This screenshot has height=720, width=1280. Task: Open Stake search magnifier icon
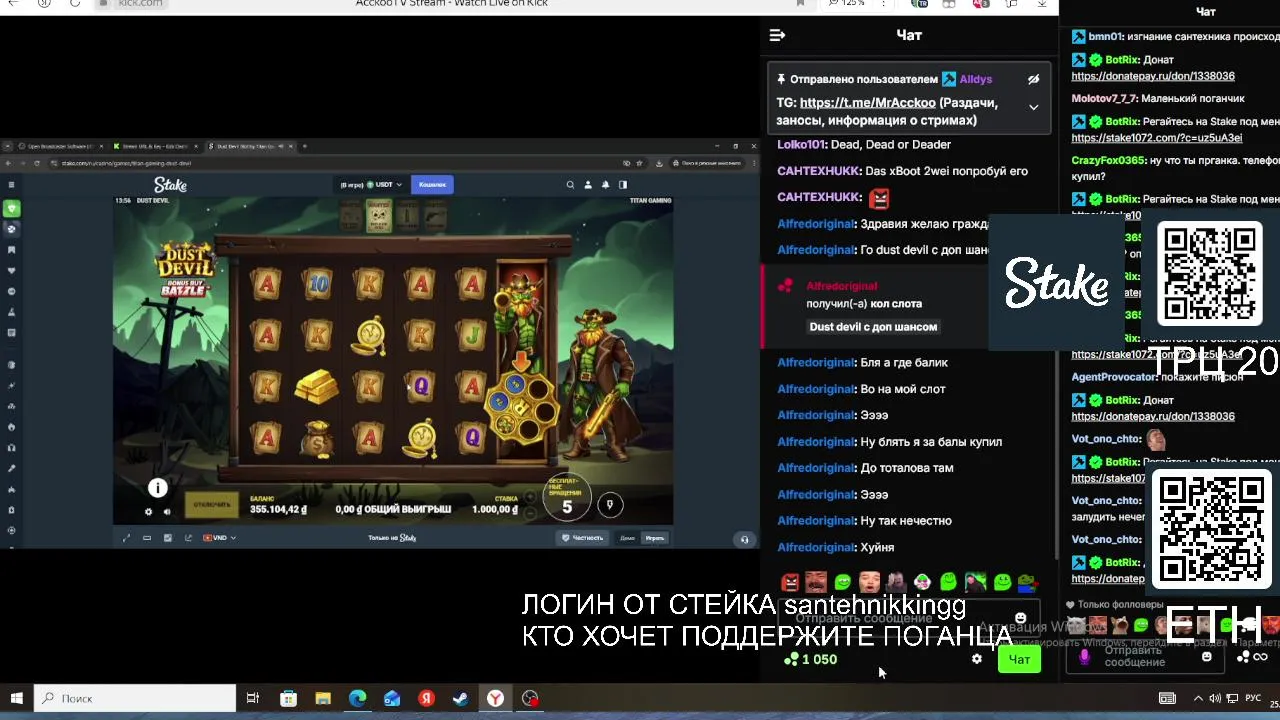click(x=571, y=185)
